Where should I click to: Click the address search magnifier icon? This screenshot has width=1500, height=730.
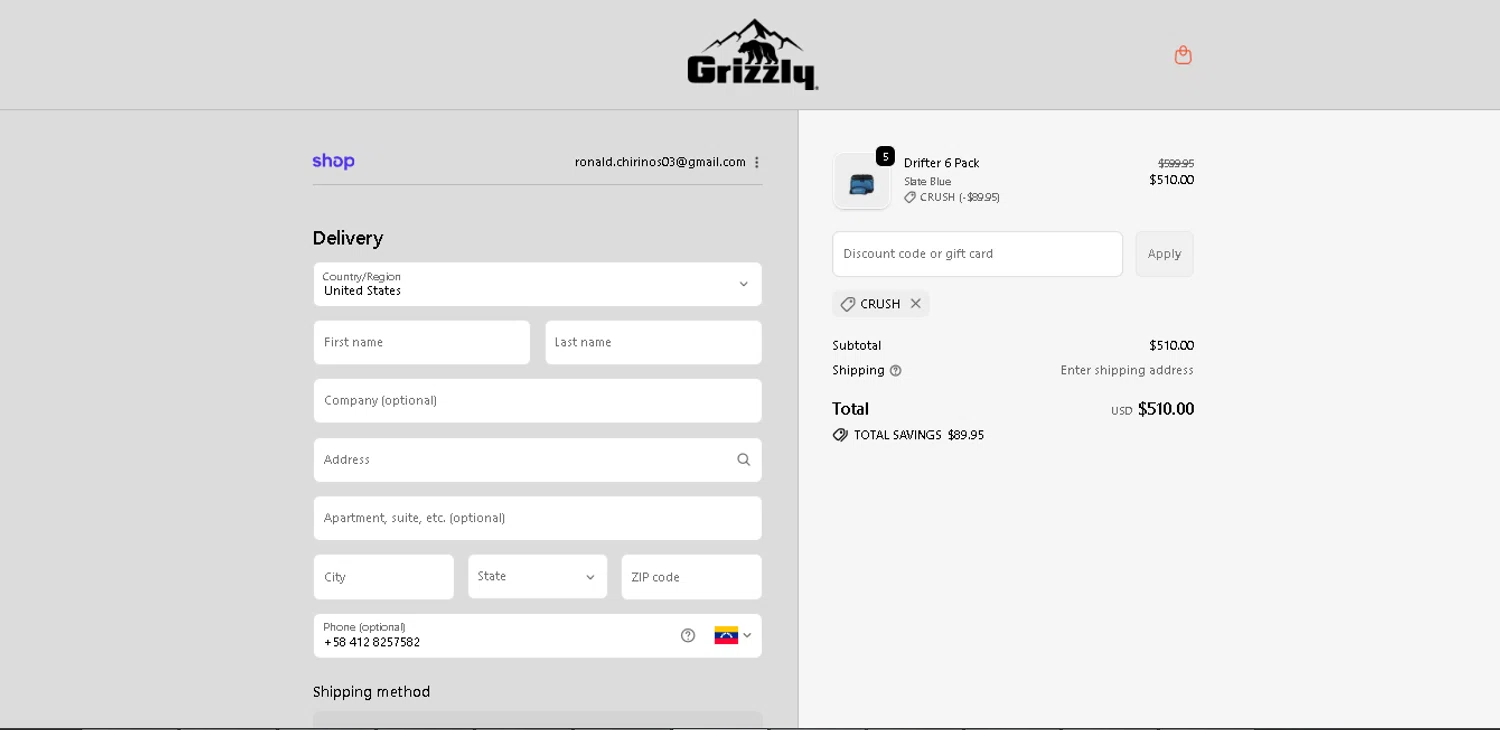pos(743,460)
